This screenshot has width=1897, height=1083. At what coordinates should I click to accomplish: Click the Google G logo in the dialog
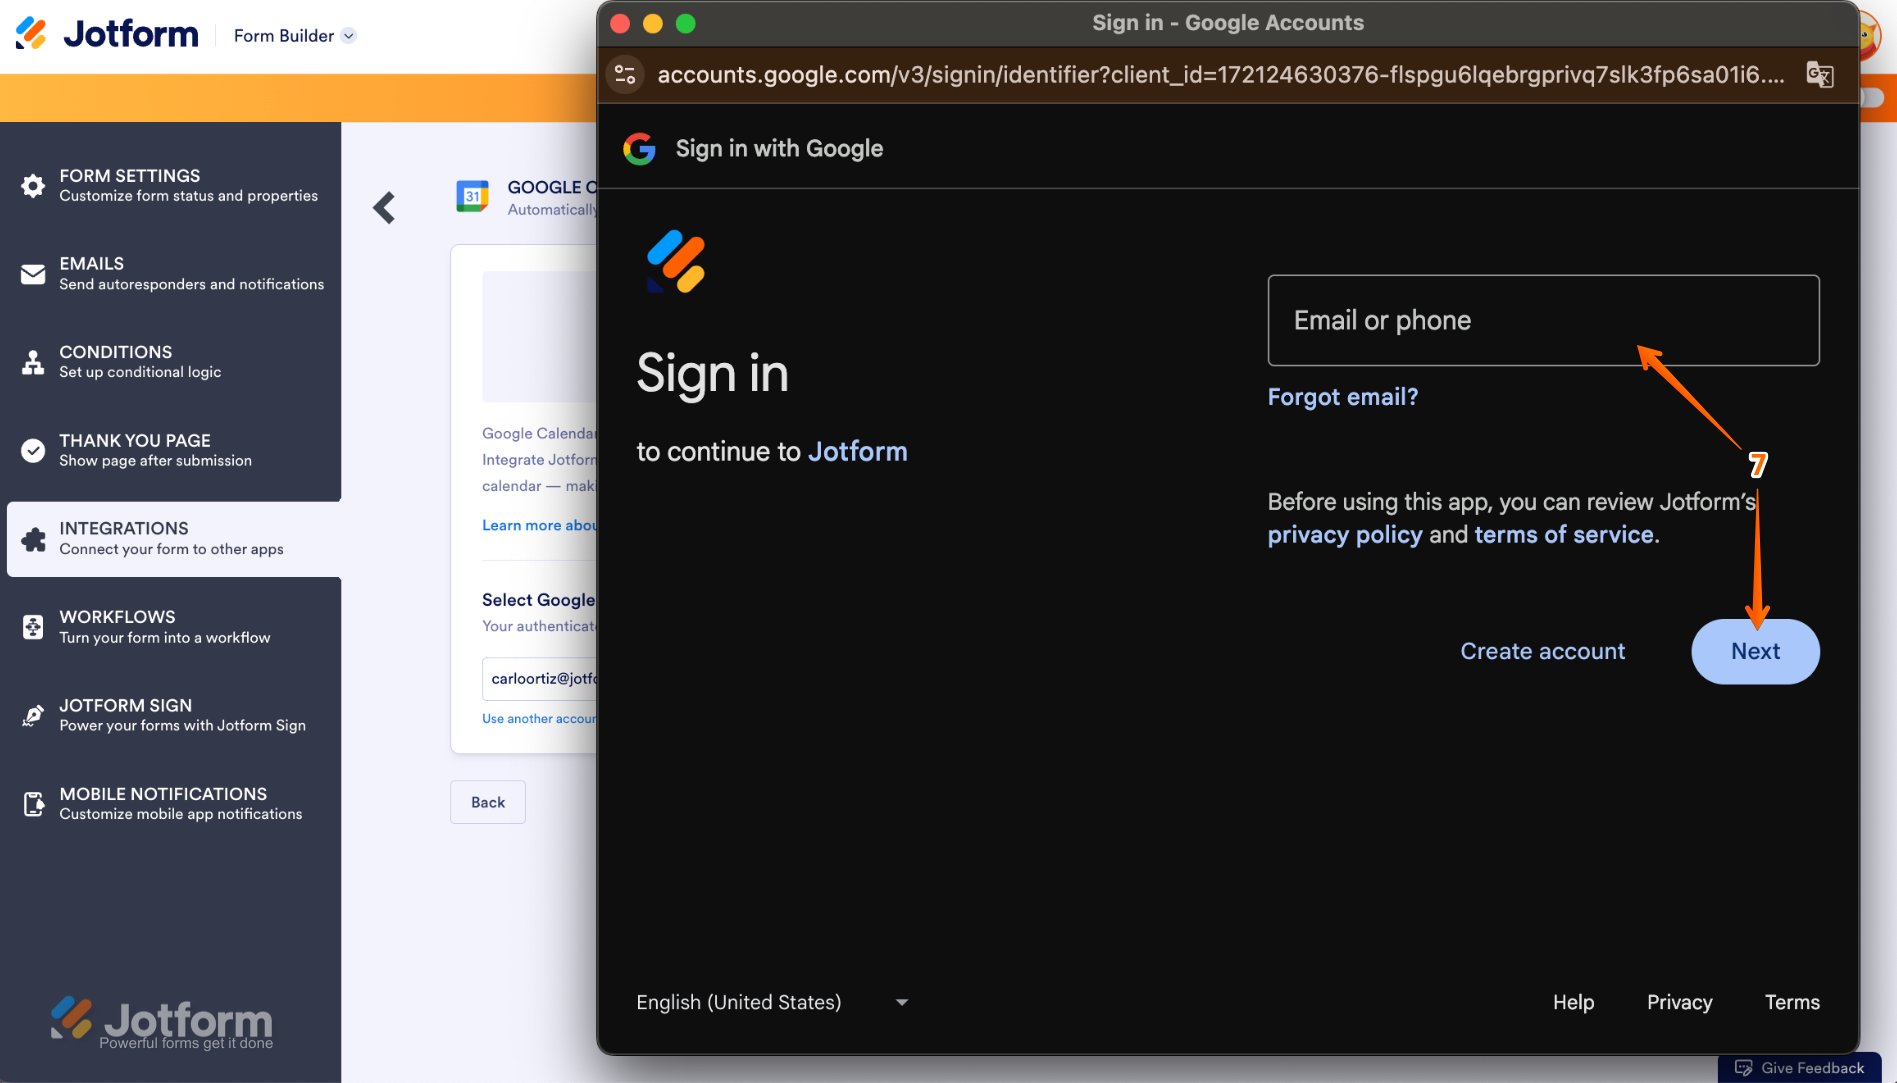(x=639, y=148)
